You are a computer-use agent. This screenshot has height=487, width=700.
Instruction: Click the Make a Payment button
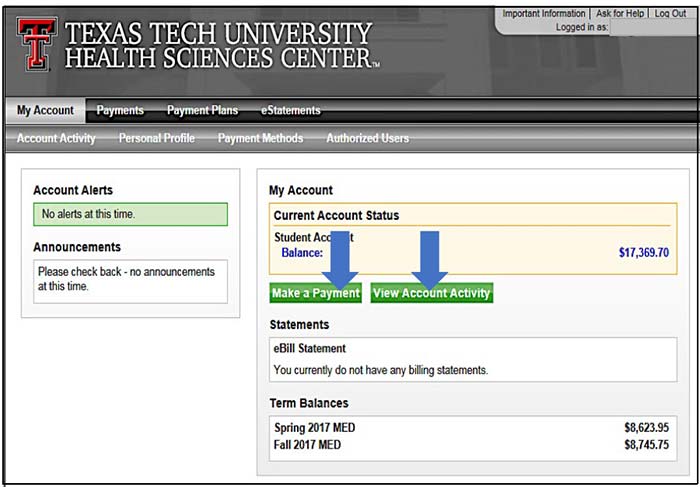(x=316, y=293)
